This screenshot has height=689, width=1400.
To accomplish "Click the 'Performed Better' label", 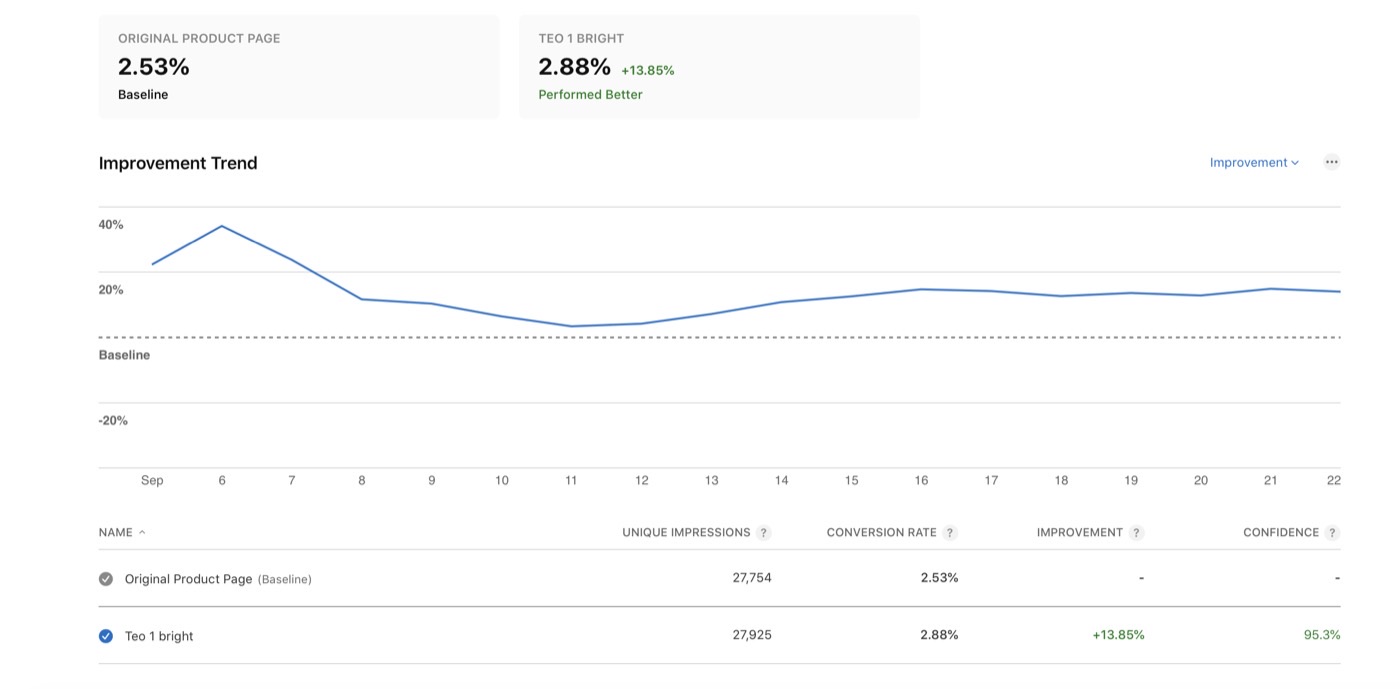I will [590, 95].
